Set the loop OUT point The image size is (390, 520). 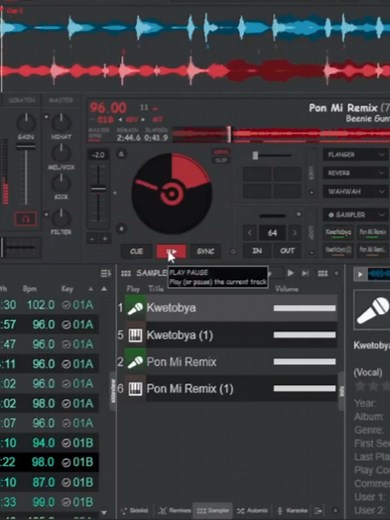[287, 251]
